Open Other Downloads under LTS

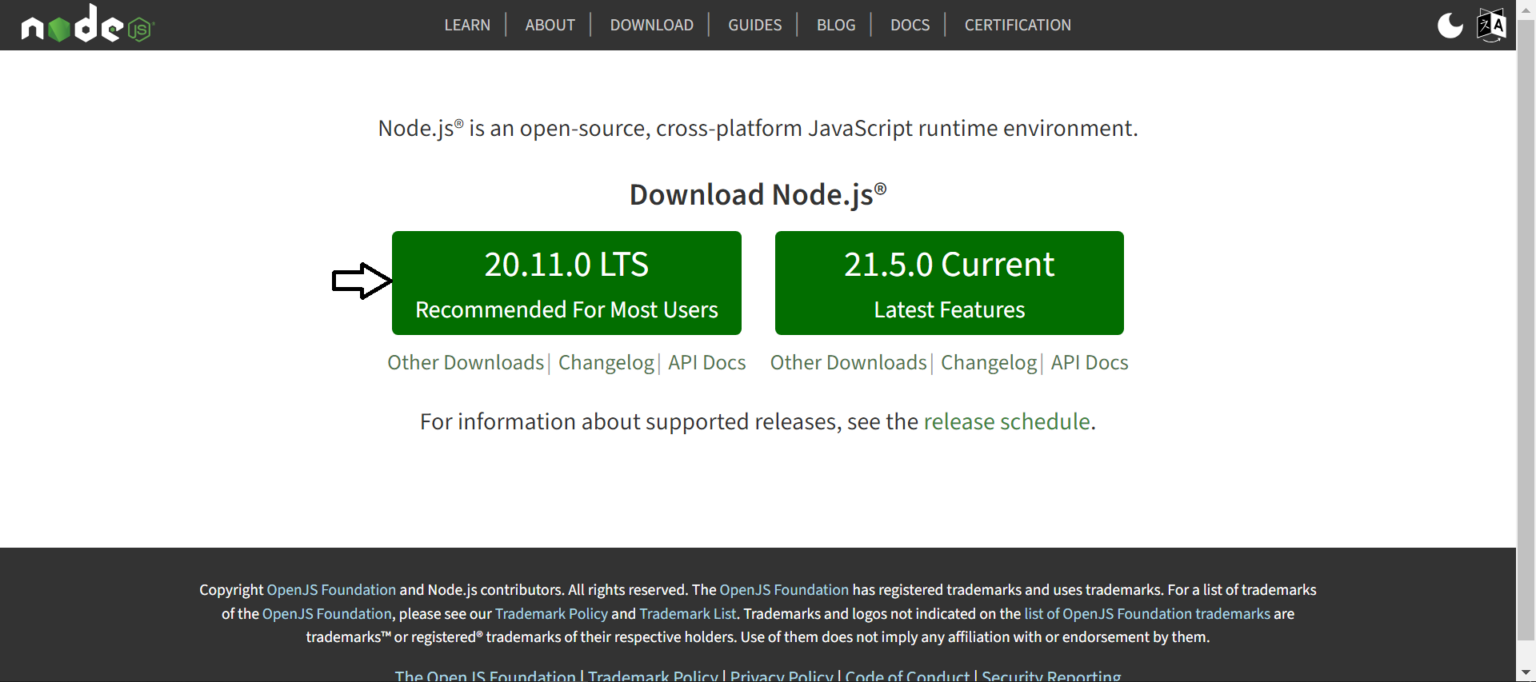(x=465, y=362)
